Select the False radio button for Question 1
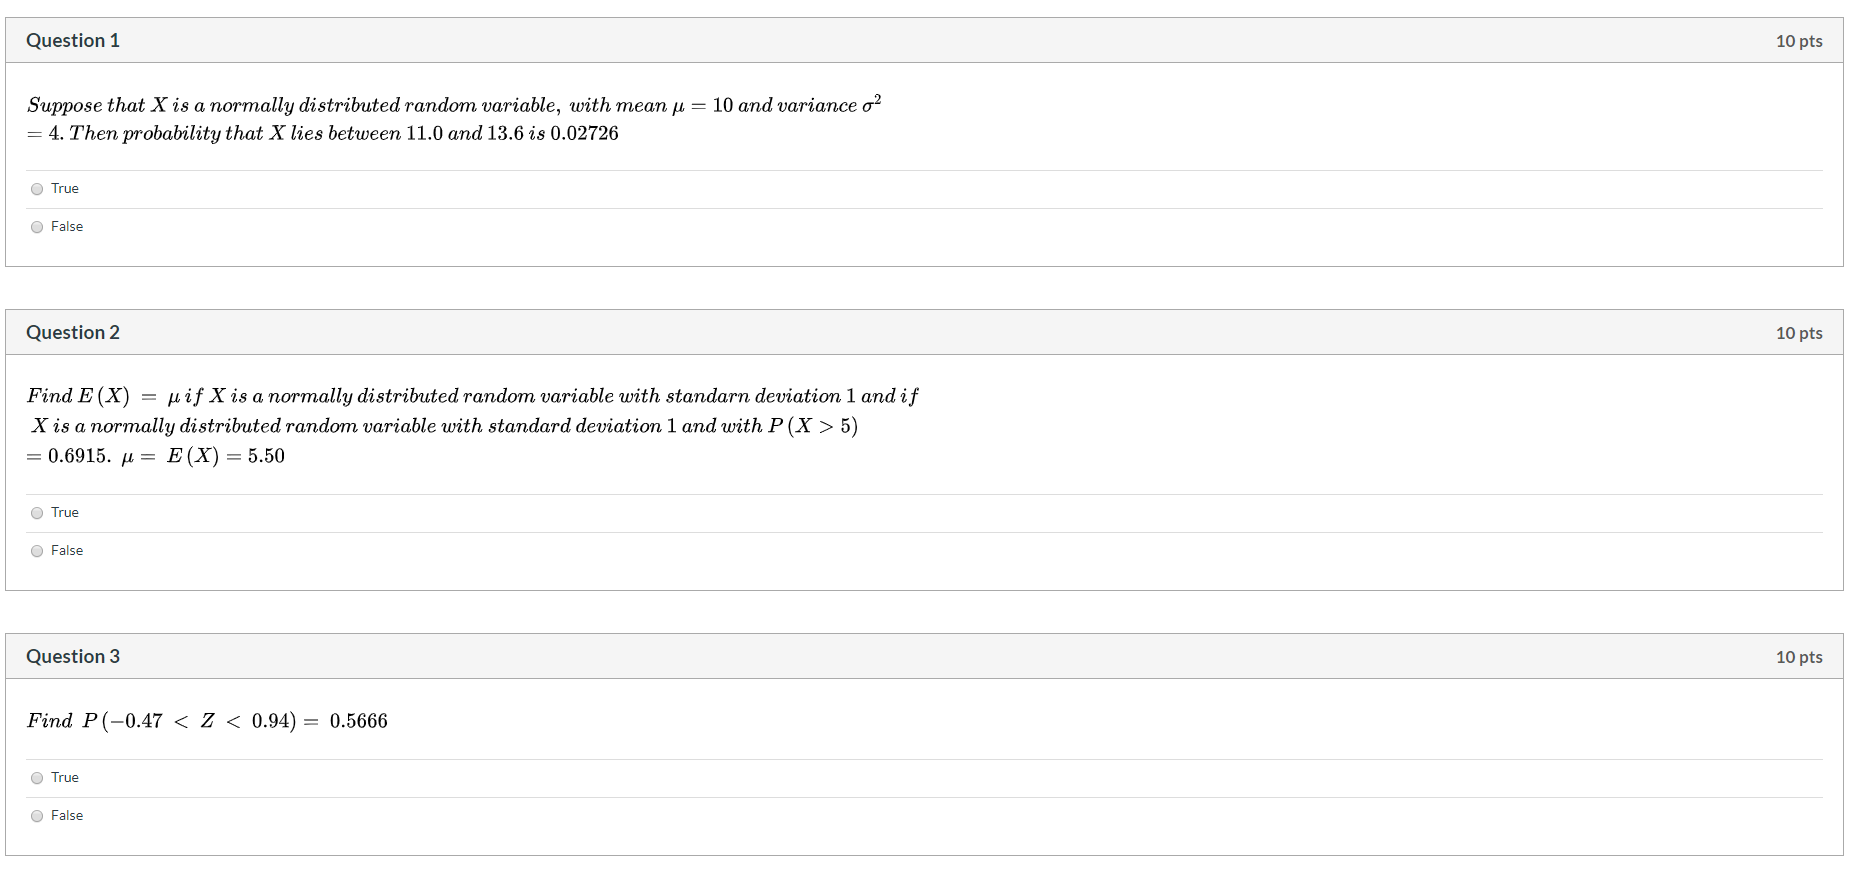The image size is (1856, 869). [x=37, y=227]
